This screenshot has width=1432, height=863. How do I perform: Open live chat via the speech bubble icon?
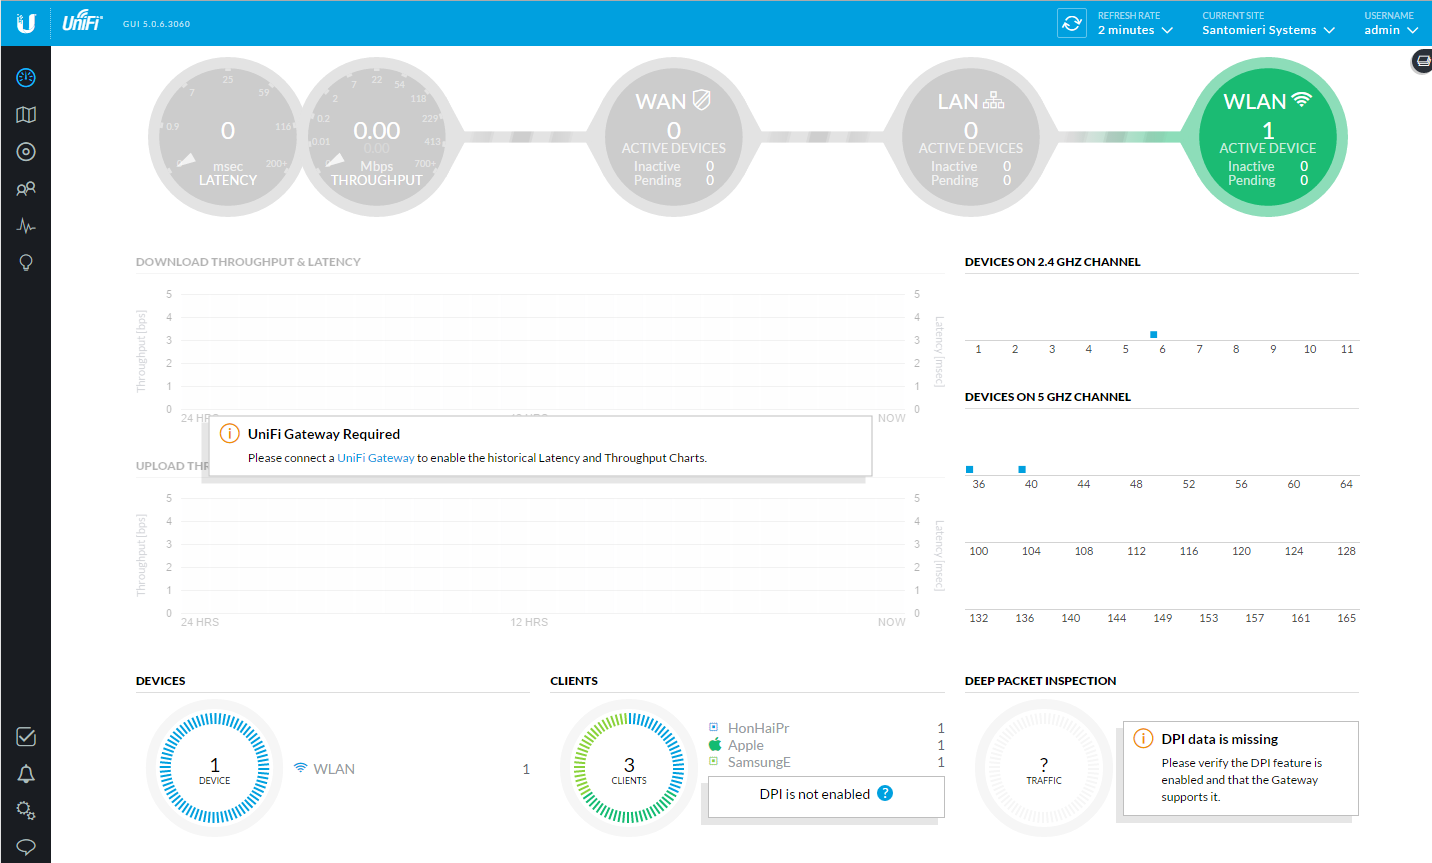(25, 846)
